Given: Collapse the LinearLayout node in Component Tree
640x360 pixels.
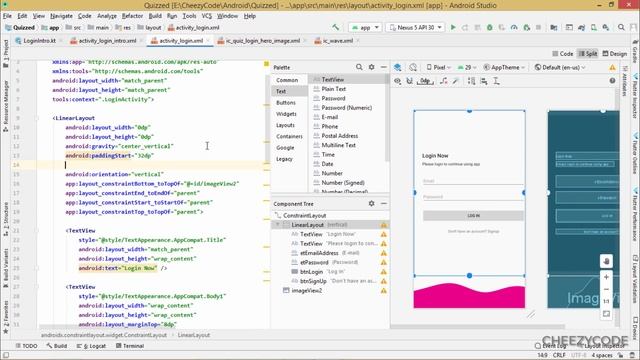Looking at the screenshot, I should click(278, 225).
